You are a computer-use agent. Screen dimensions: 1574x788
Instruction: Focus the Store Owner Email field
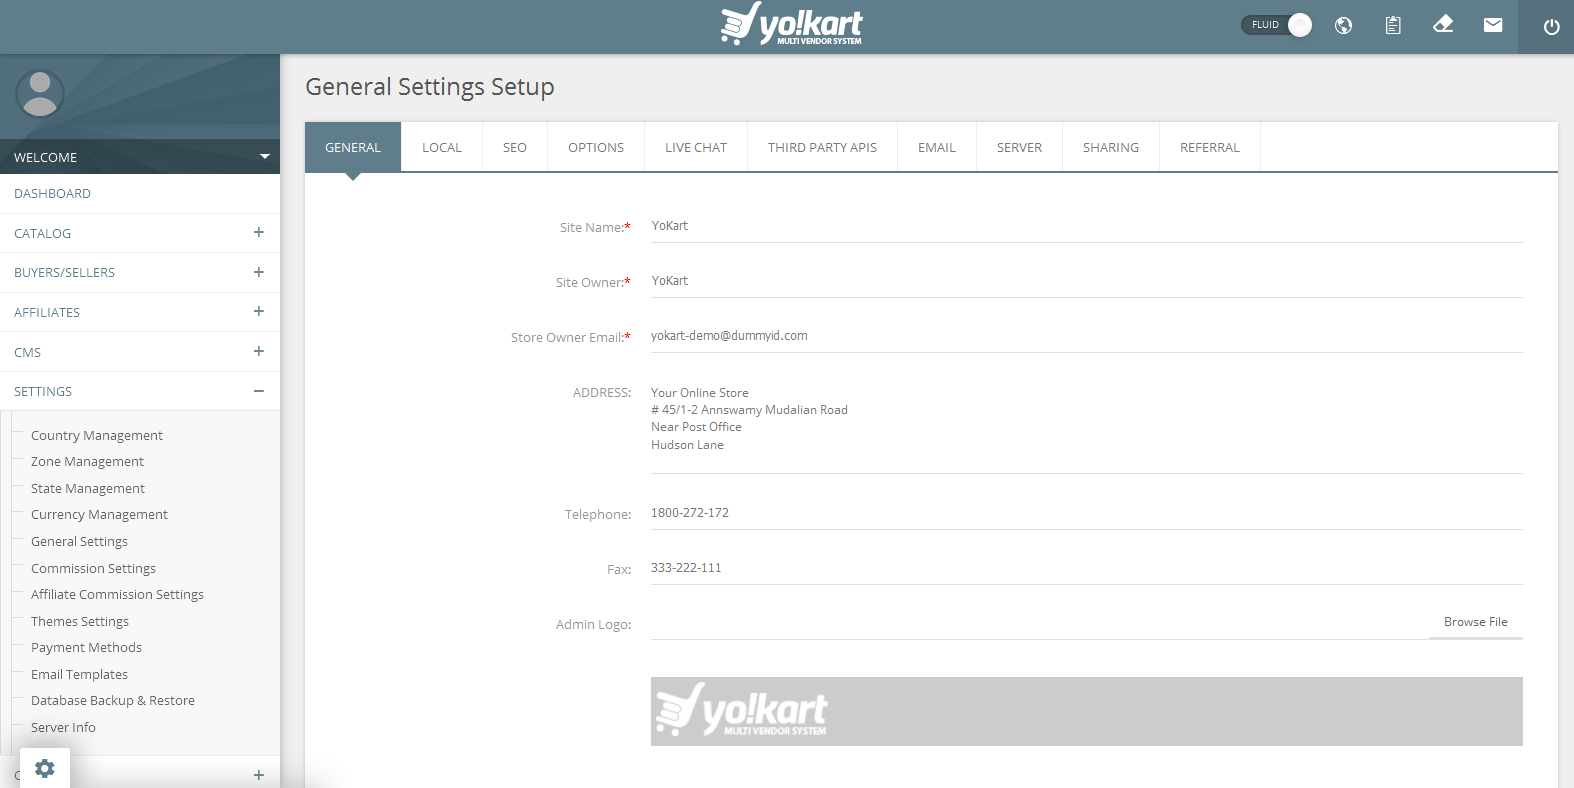point(1086,336)
